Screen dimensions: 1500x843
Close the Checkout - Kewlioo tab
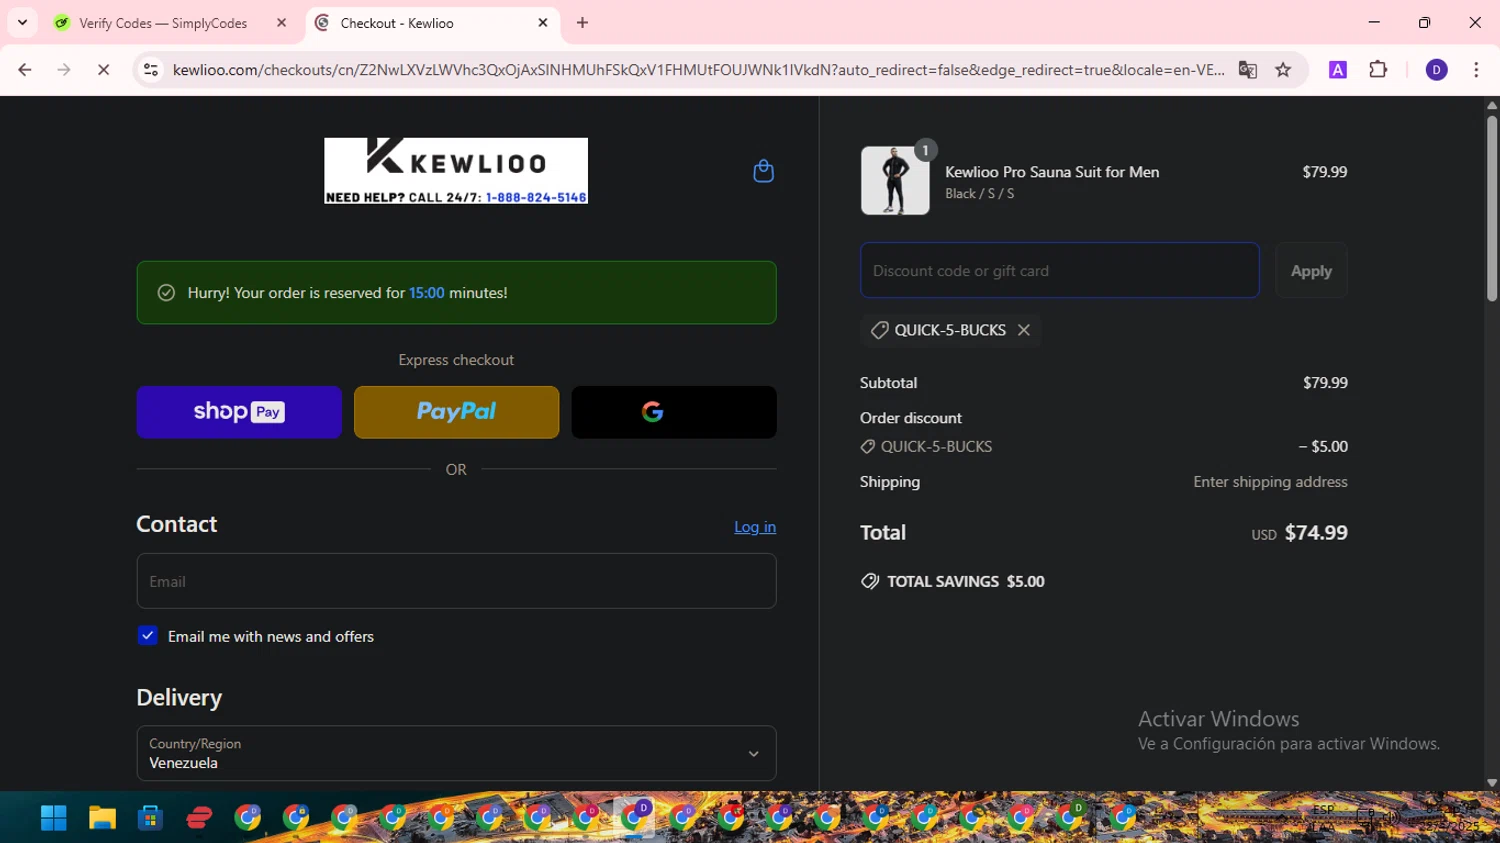[543, 22]
